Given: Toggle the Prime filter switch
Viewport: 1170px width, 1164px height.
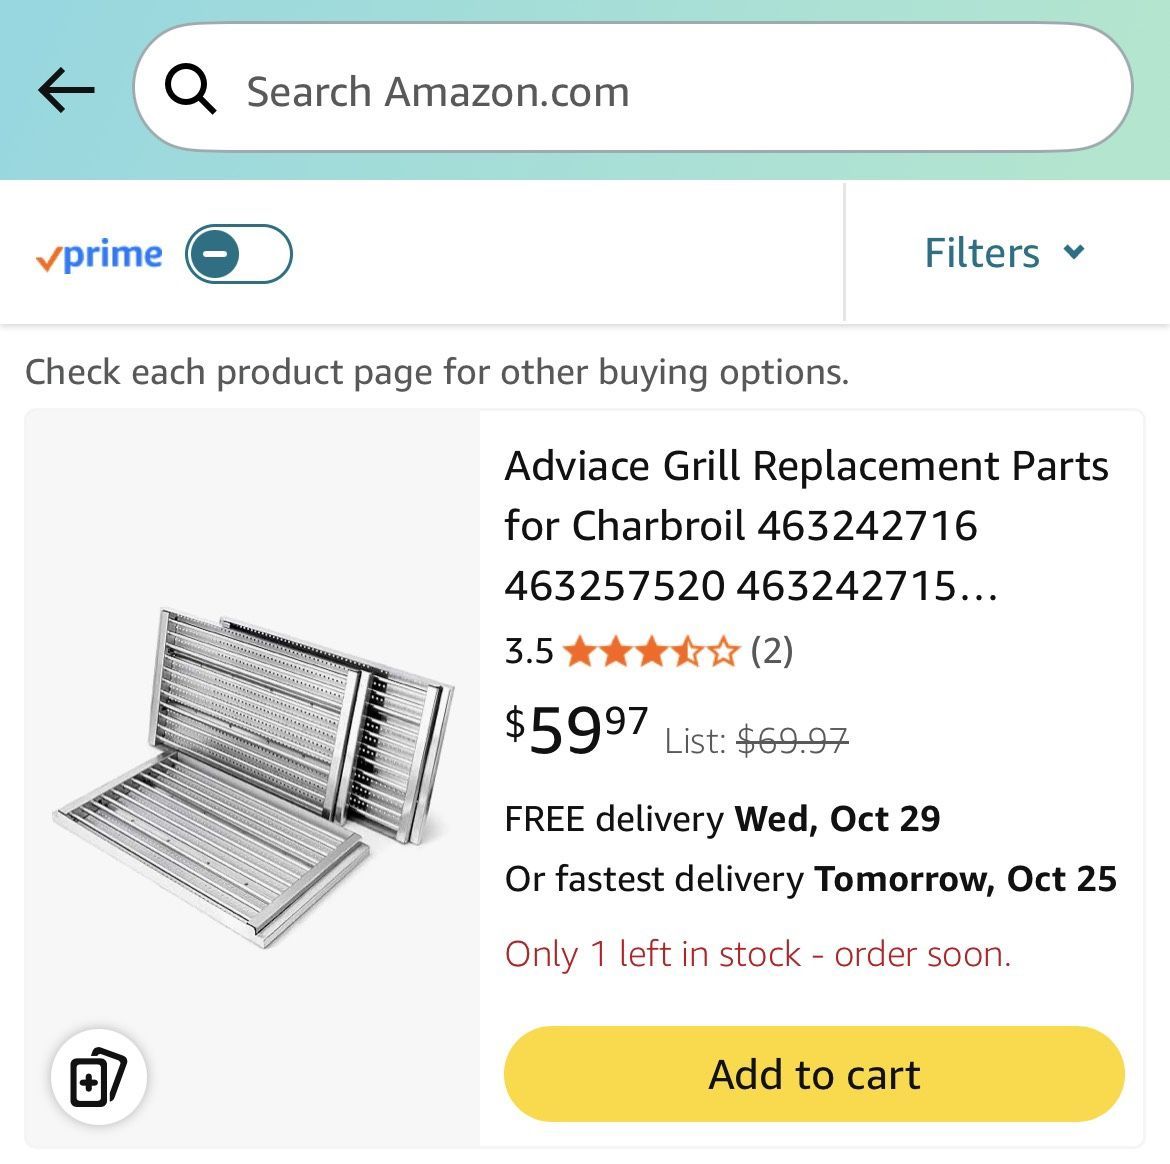Looking at the screenshot, I should tap(239, 254).
